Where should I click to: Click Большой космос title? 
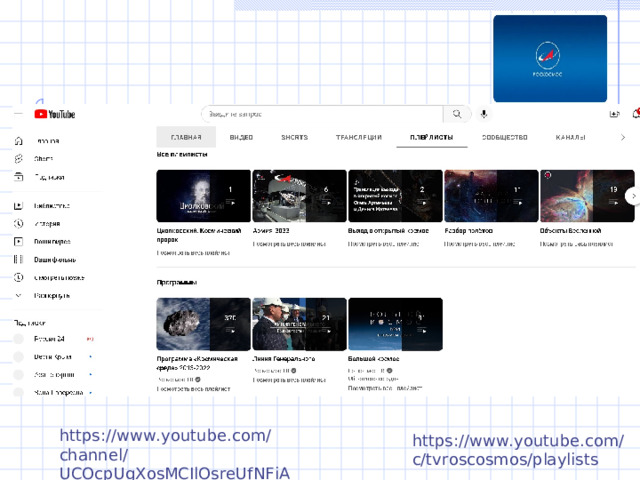pyautogui.click(x=373, y=359)
